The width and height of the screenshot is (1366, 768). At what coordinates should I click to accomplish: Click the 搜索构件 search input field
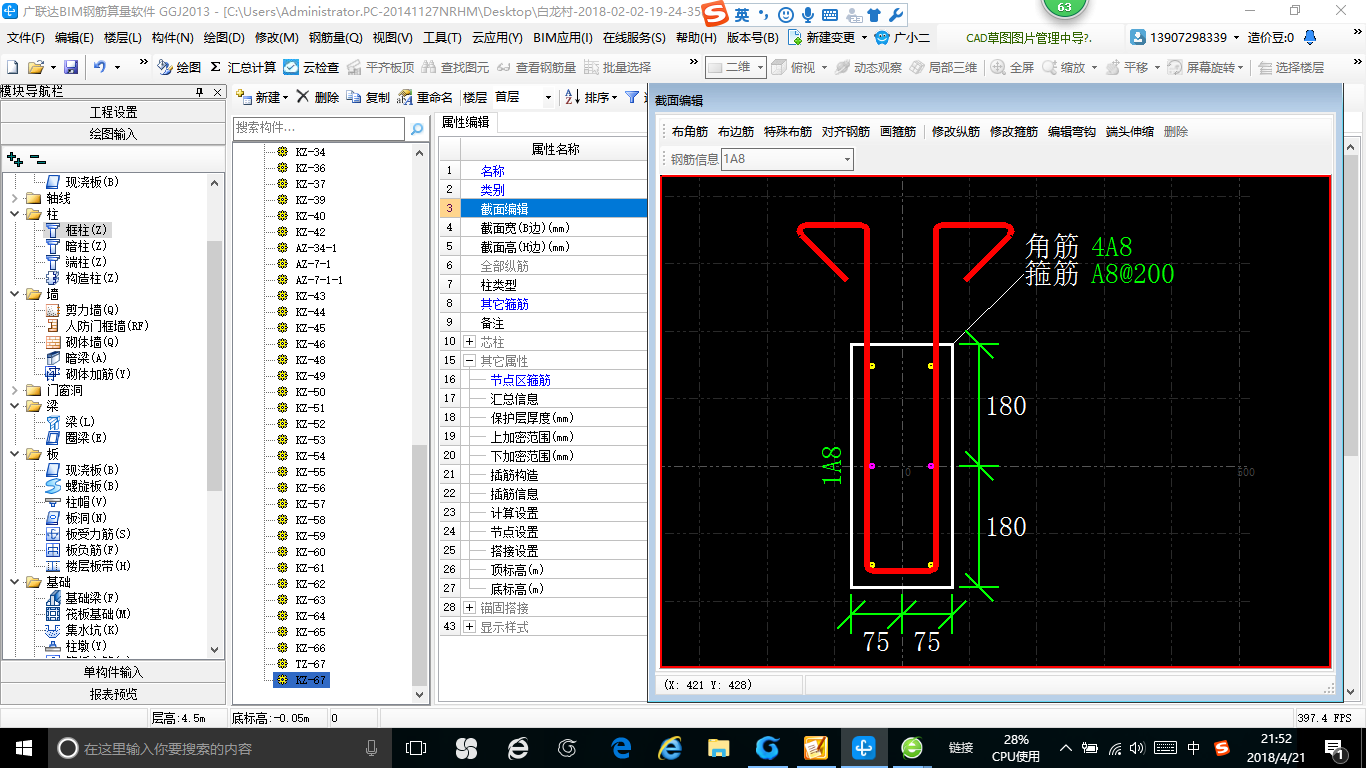tap(319, 129)
